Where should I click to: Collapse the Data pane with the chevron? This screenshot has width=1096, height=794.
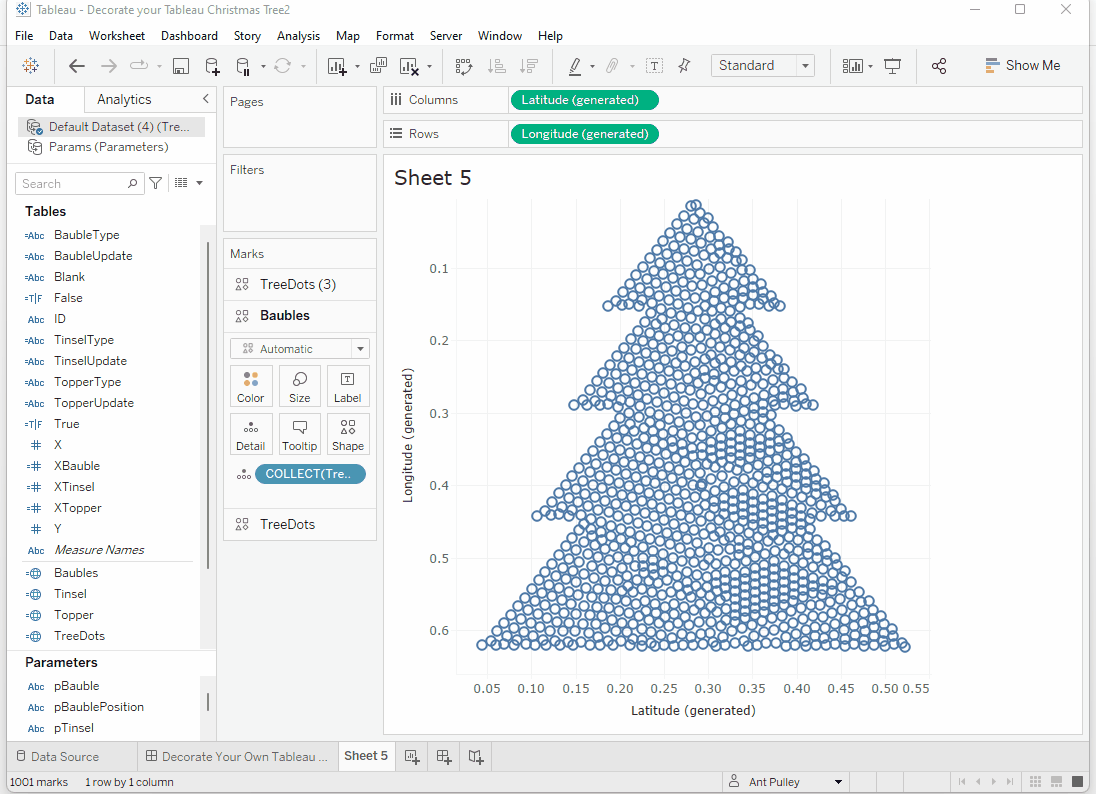point(205,99)
